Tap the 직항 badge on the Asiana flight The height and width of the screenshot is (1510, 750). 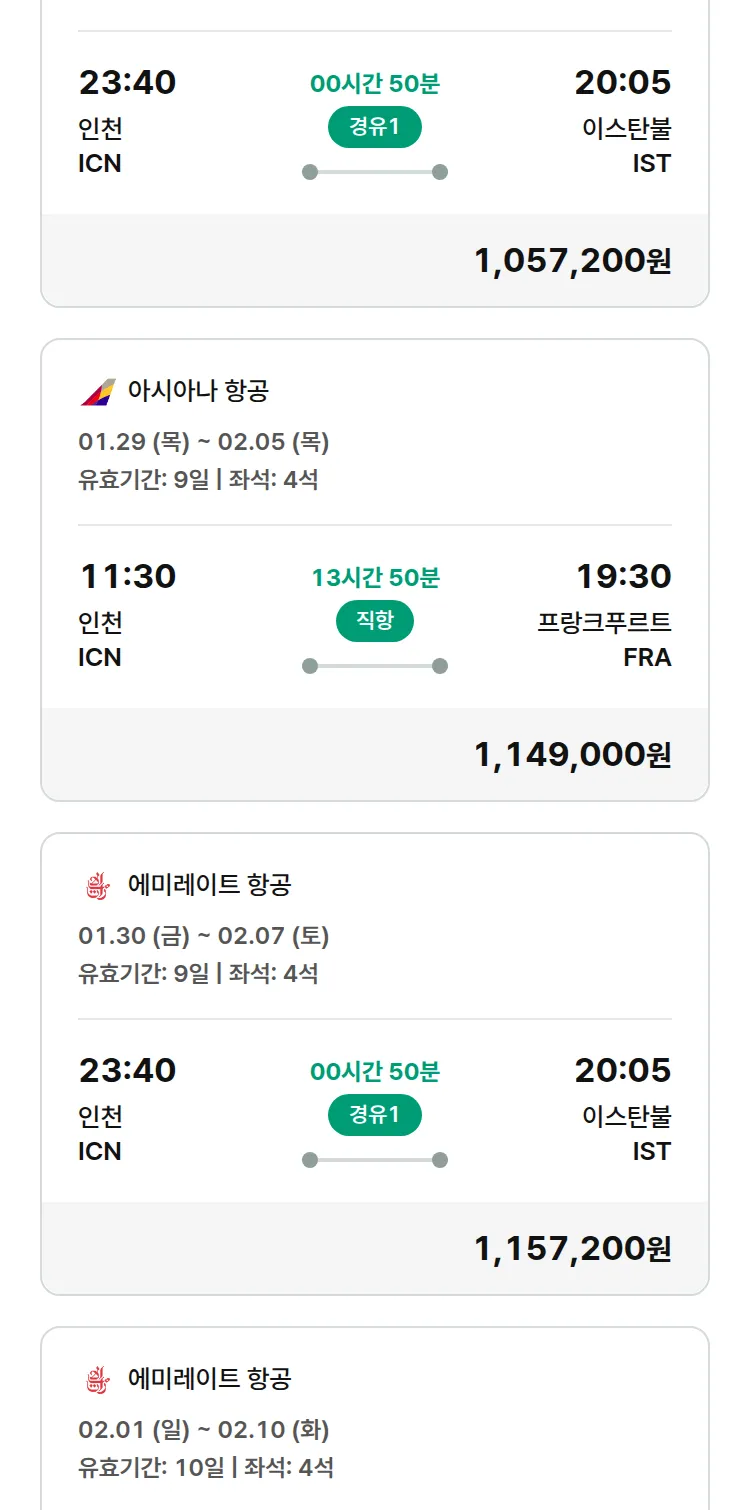[375, 621]
